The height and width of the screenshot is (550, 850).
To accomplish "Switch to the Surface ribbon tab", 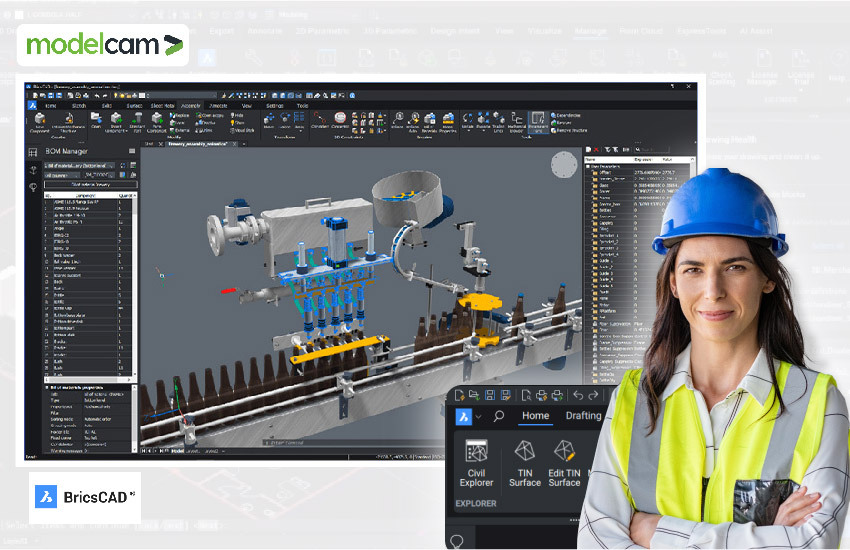I will coord(134,106).
